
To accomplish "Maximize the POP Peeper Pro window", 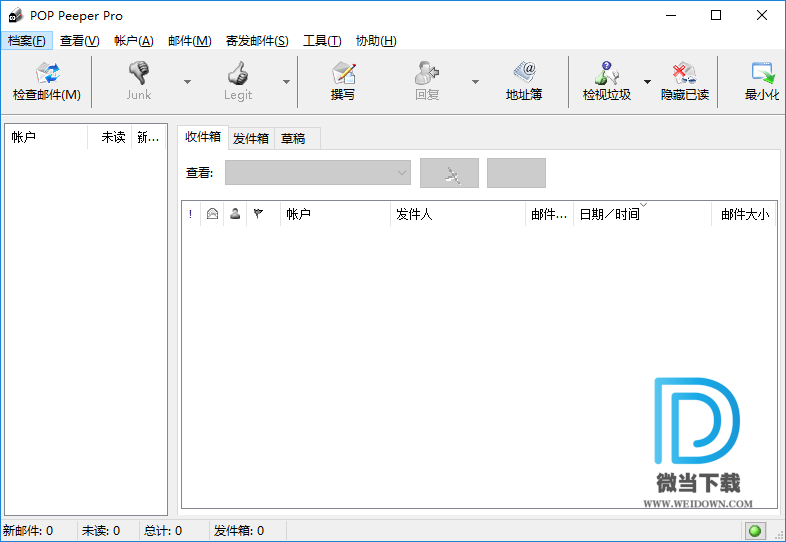I will coord(716,15).
